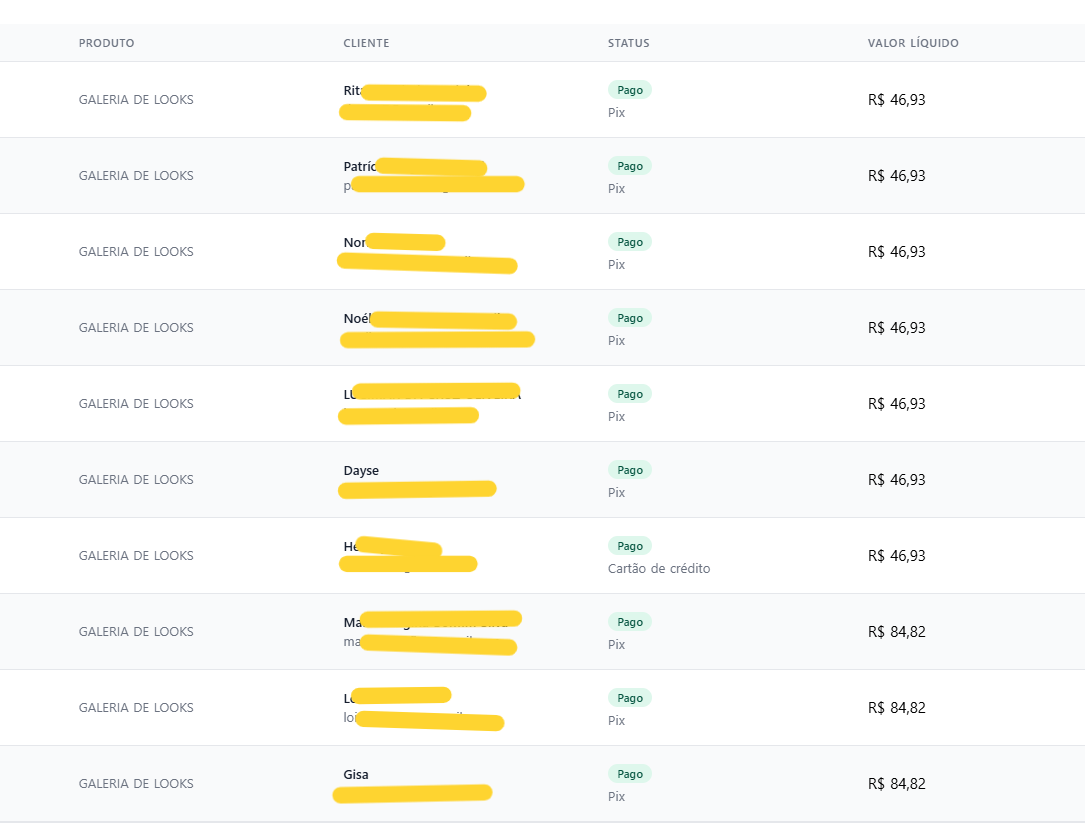Select the STATUS column header
Screen dimensions: 1085x825
point(628,43)
